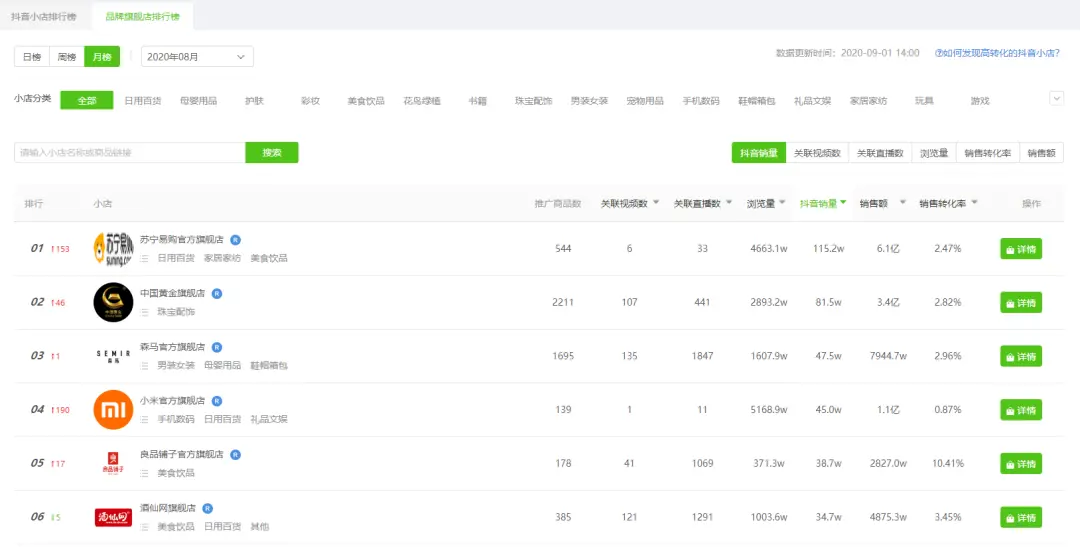Click the 酒仙网 store logo
This screenshot has height=547, width=1080.
113,517
